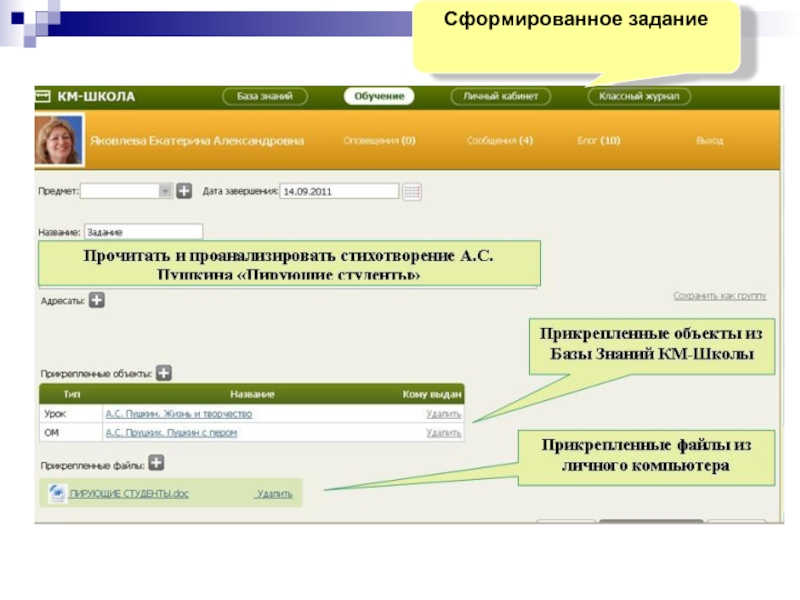800x600 pixels.
Task: Add a file with Прикрепленные файлы plus icon
Action: tap(156, 463)
